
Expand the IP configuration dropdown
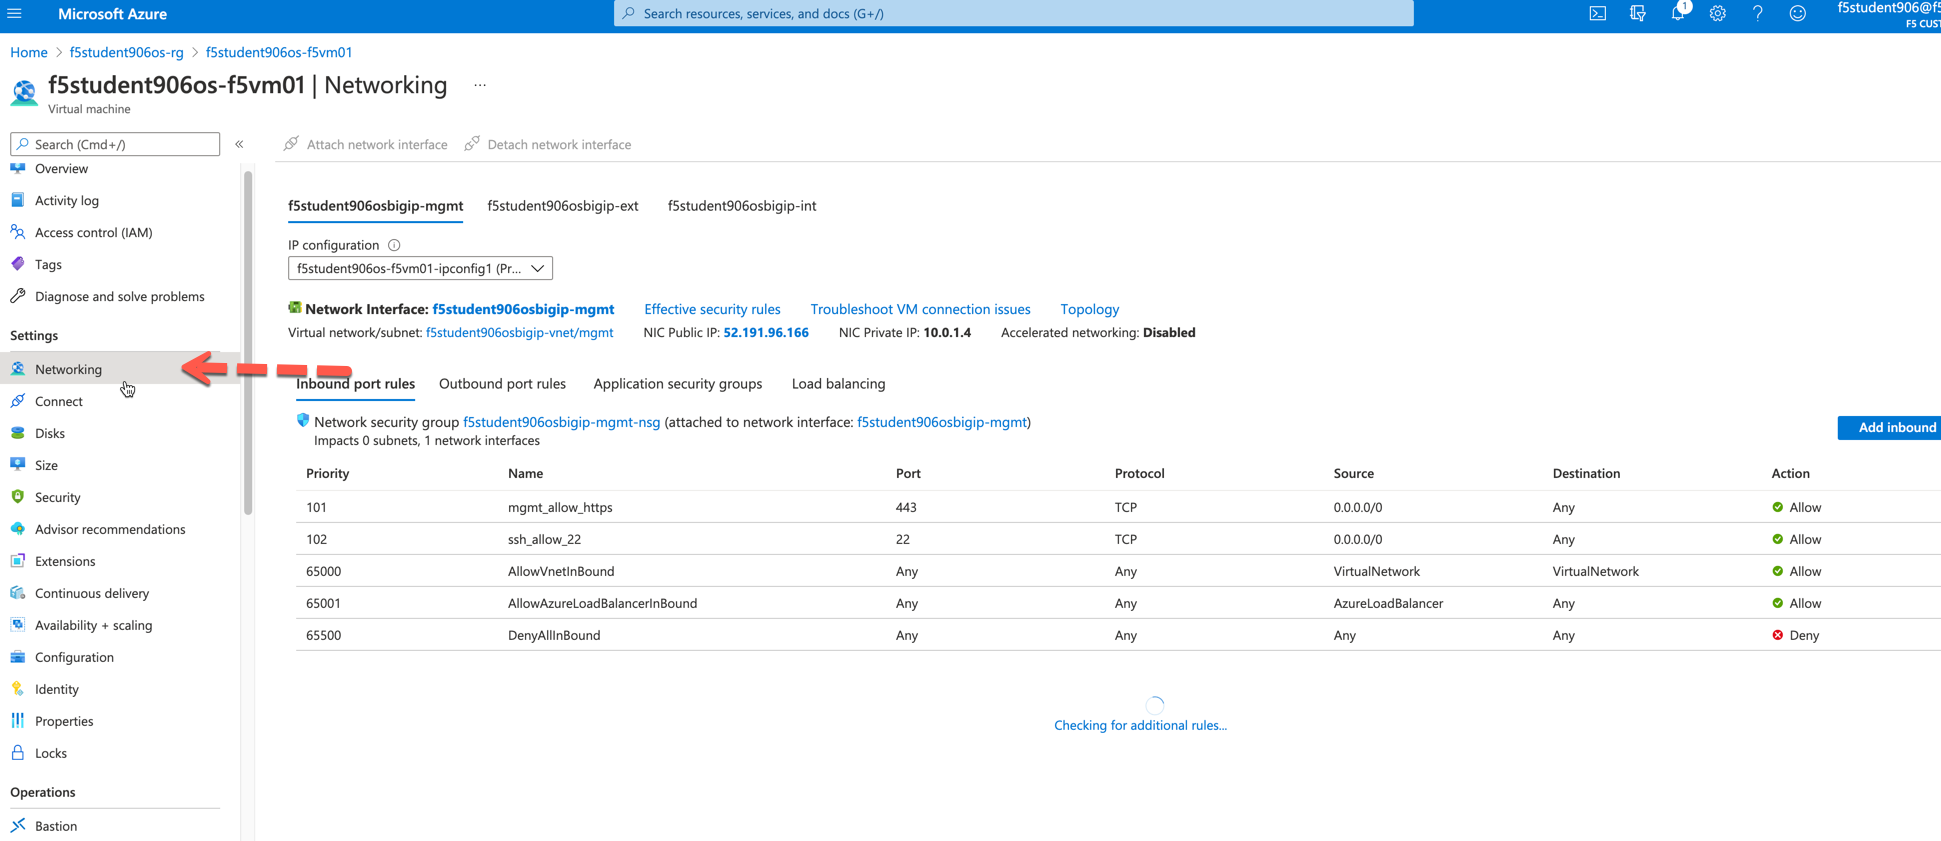pos(420,268)
